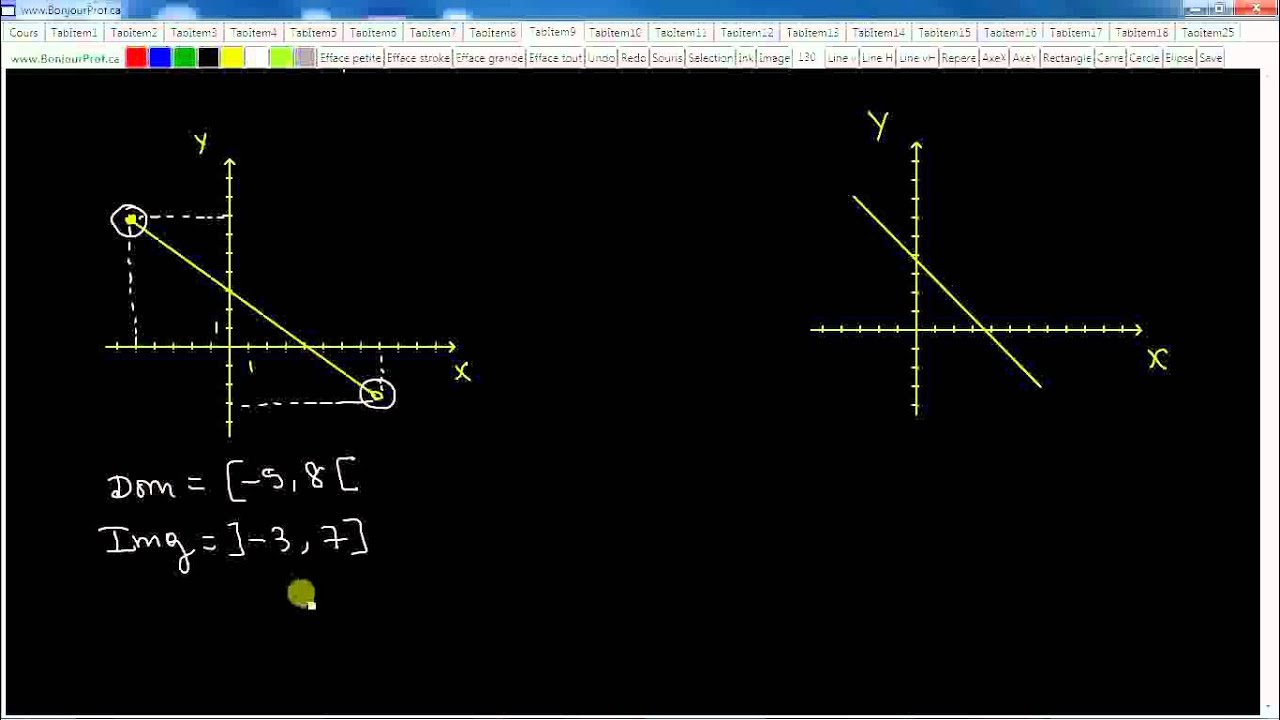This screenshot has width=1280, height=720.
Task: Switch to TabItem16 tab
Action: tap(1010, 33)
